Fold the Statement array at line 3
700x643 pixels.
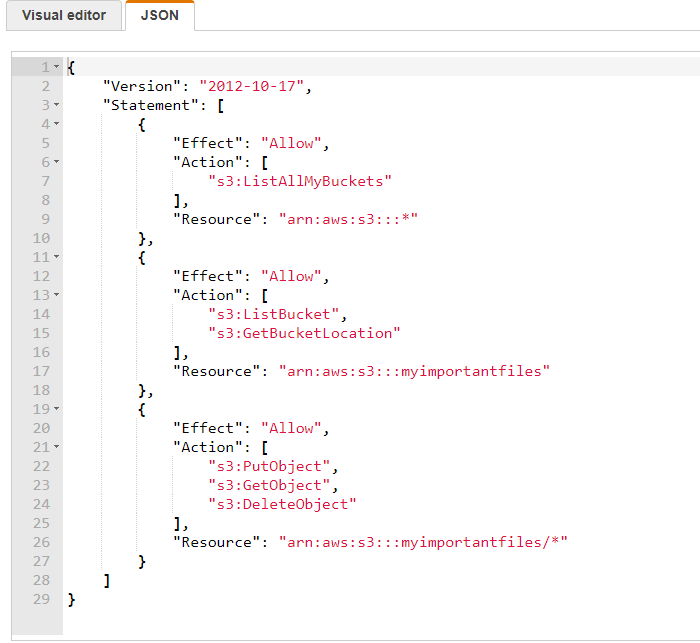pos(57,105)
